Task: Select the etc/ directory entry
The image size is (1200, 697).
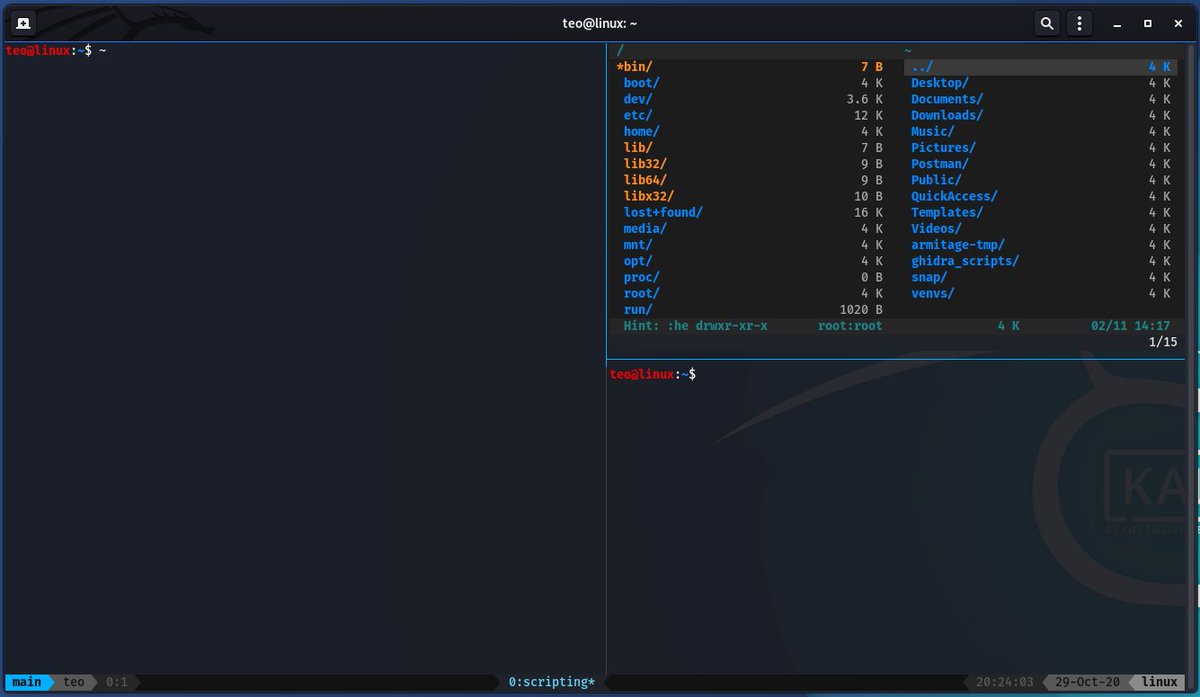Action: click(x=751, y=115)
